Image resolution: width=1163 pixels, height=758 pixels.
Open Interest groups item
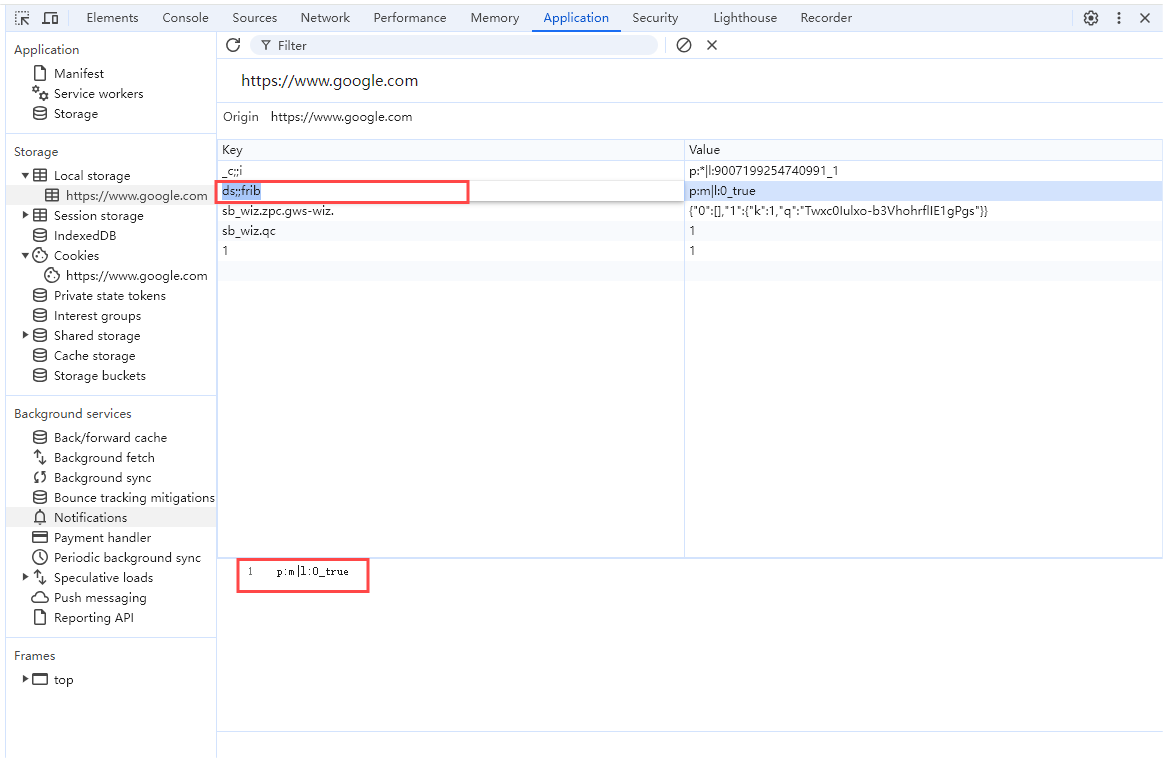click(x=97, y=316)
